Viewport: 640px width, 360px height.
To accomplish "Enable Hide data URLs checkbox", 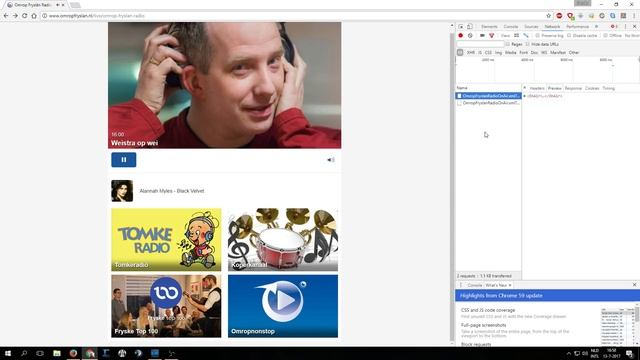I will pos(527,44).
